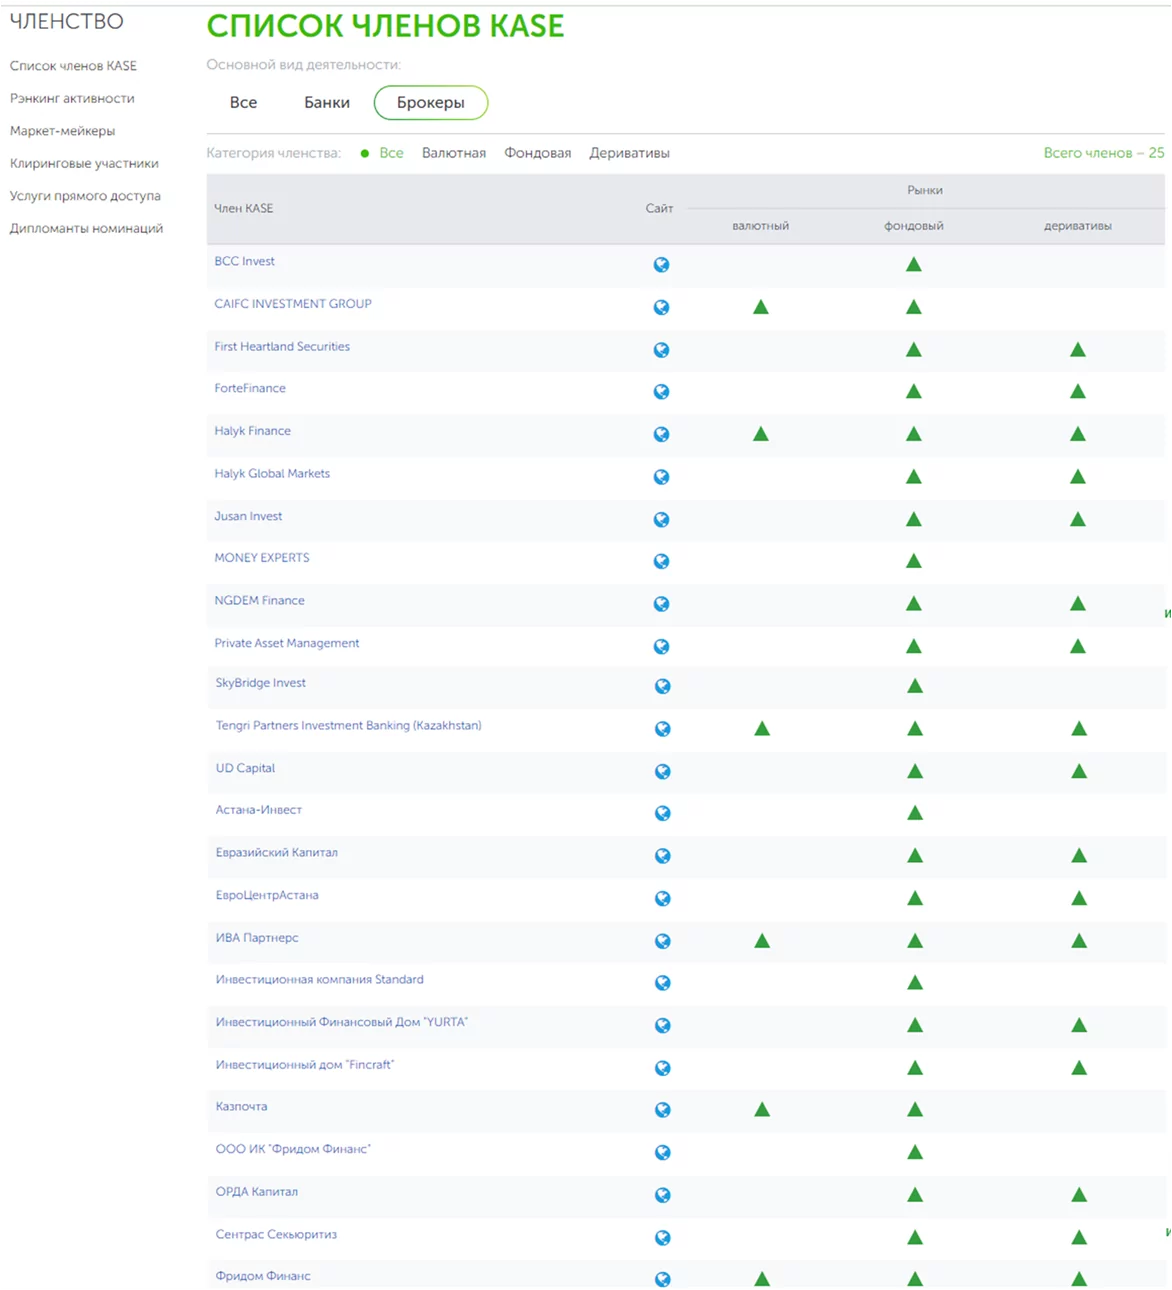Click the Всего членов – 25 counter

[1104, 153]
